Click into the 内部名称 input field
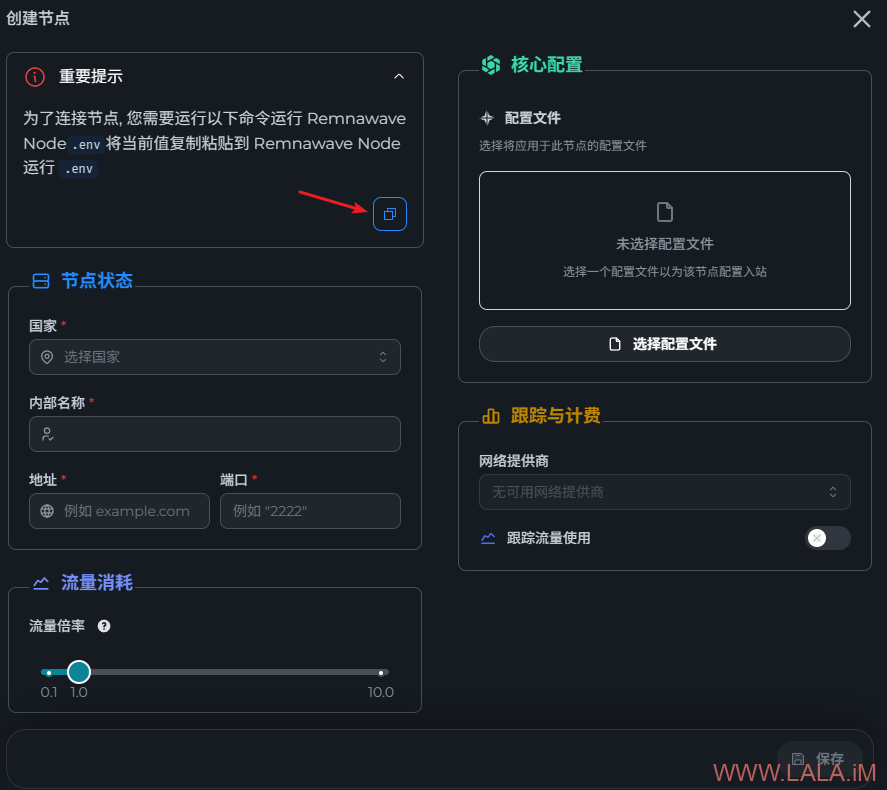887x790 pixels. pyautogui.click(x=215, y=434)
